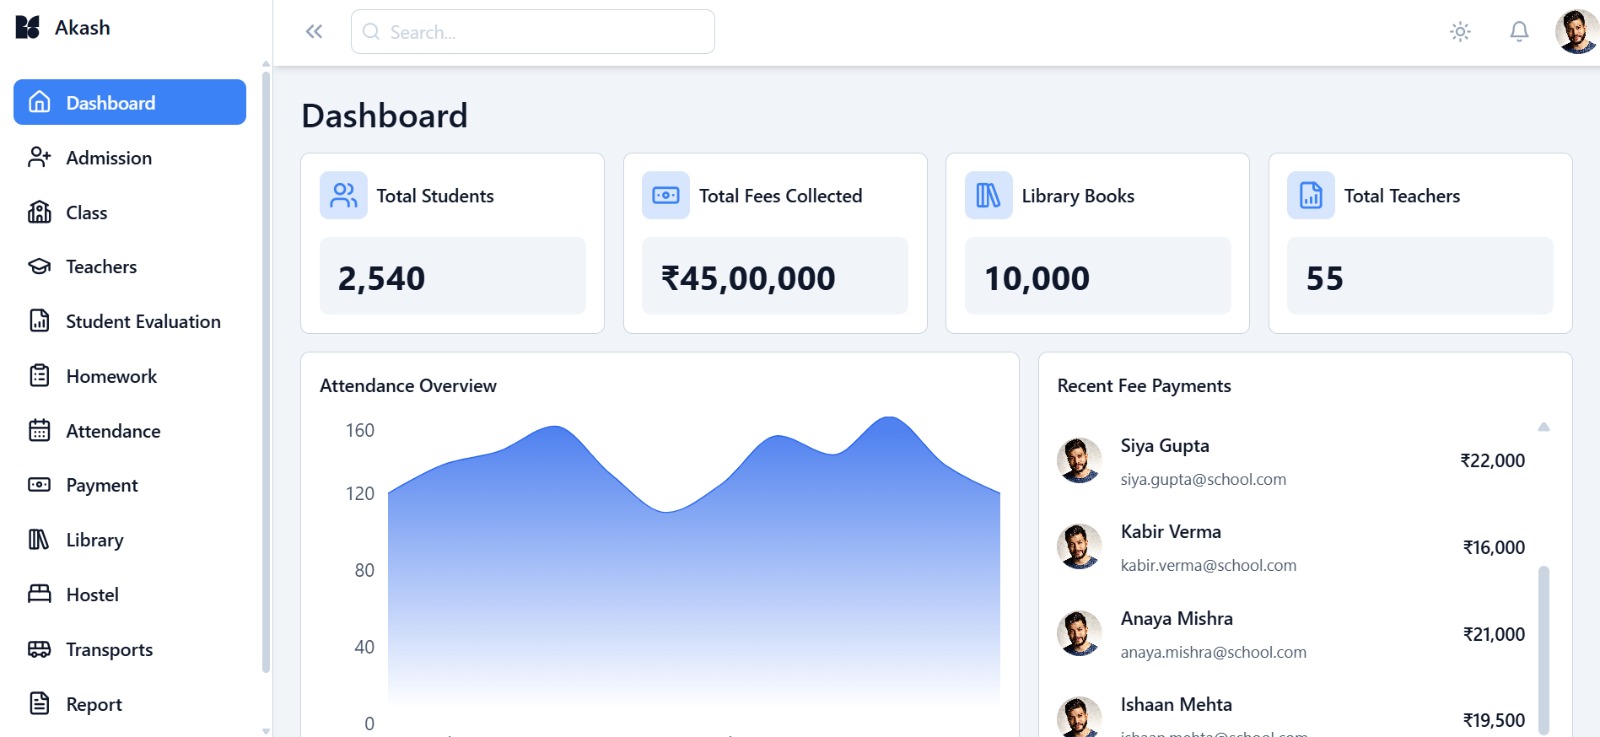Click the Admission add-user icon
Image resolution: width=1600 pixels, height=737 pixels.
pos(40,157)
